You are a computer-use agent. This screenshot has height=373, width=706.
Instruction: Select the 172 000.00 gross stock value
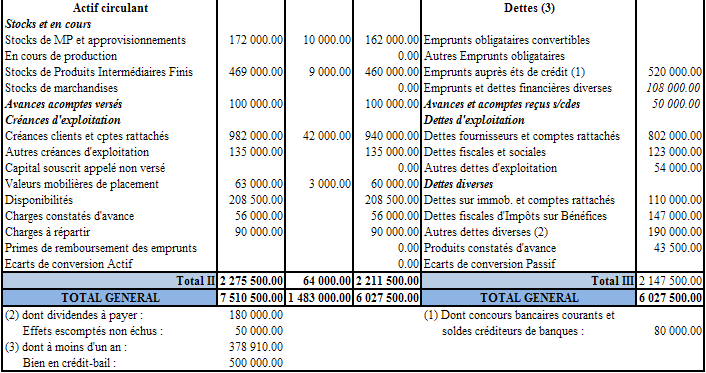[x=256, y=40]
